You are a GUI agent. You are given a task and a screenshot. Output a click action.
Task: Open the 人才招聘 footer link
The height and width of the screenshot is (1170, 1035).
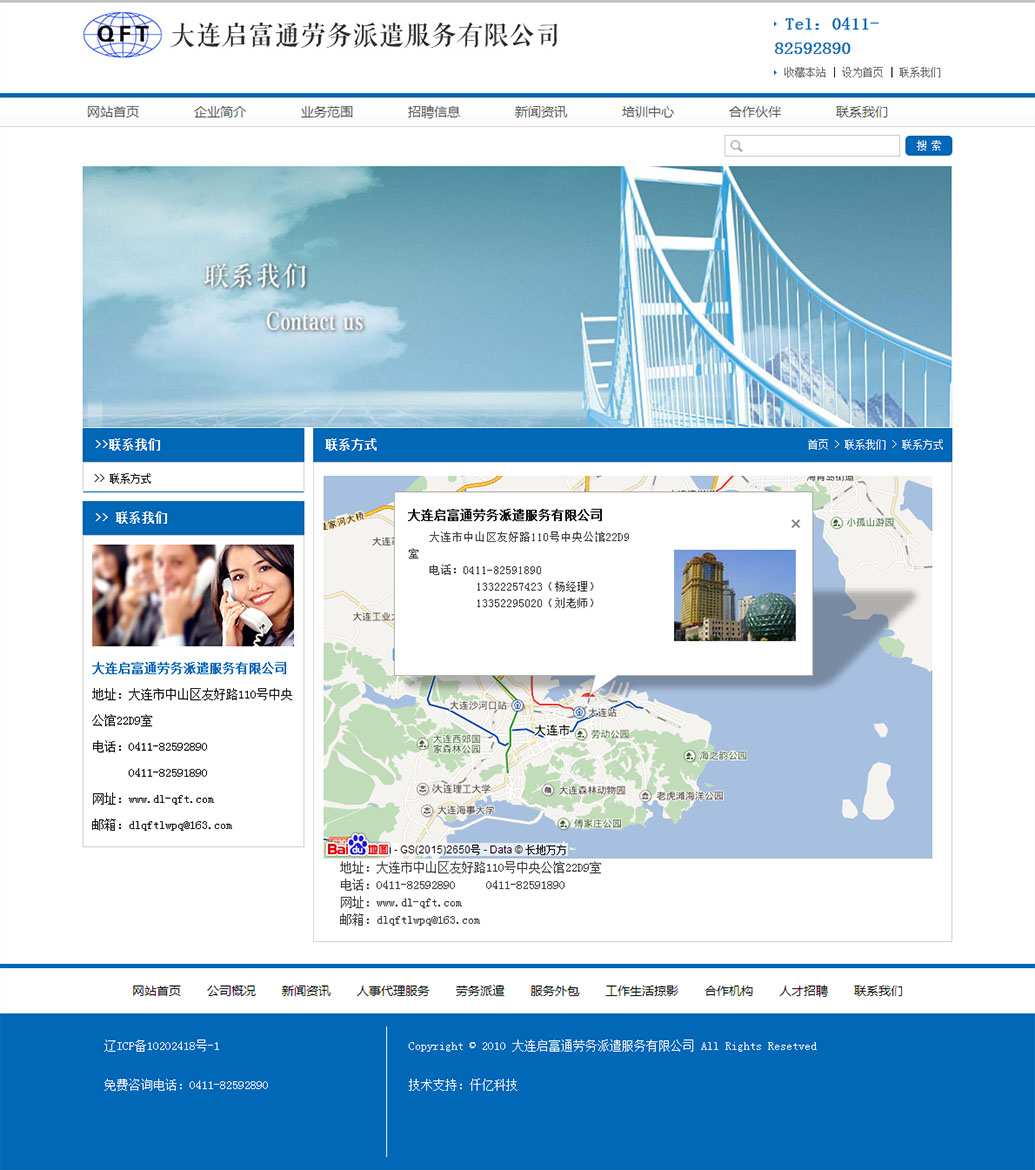pyautogui.click(x=803, y=991)
